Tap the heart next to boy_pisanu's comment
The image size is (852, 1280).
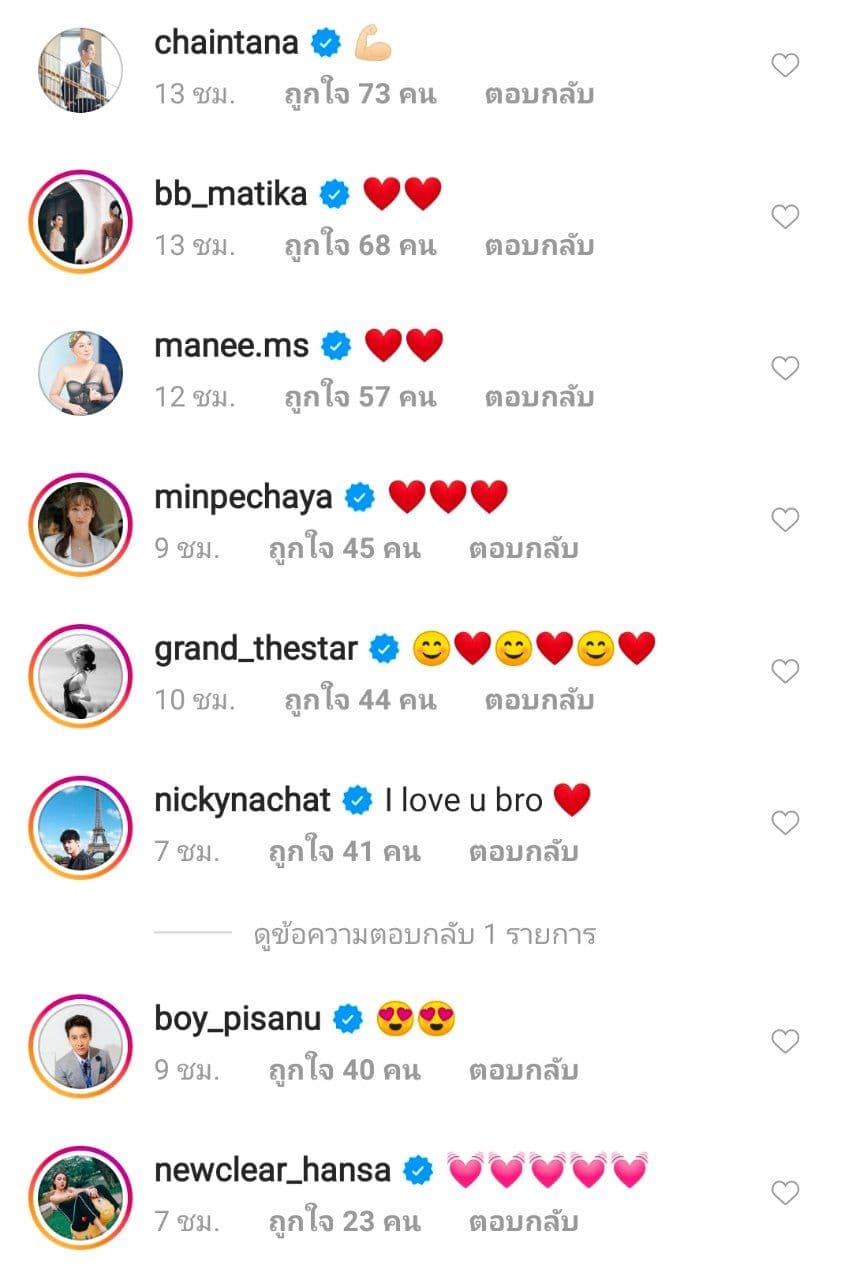(x=785, y=1042)
